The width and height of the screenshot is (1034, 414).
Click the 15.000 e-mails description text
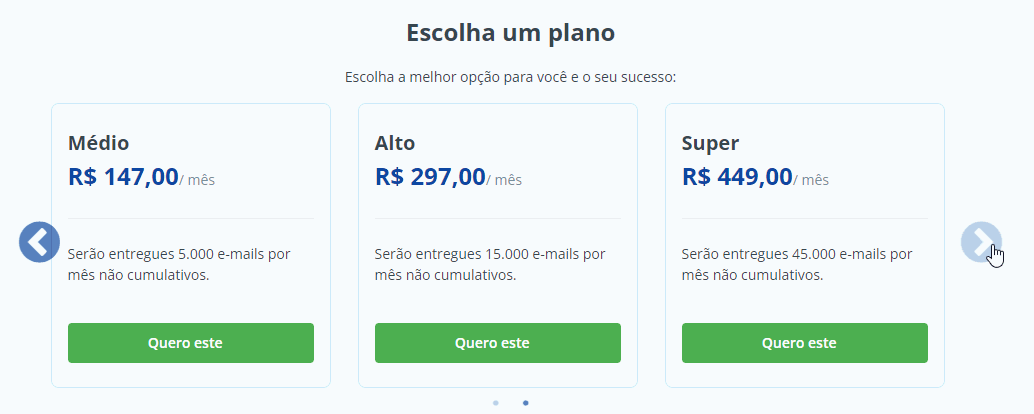tap(490, 264)
